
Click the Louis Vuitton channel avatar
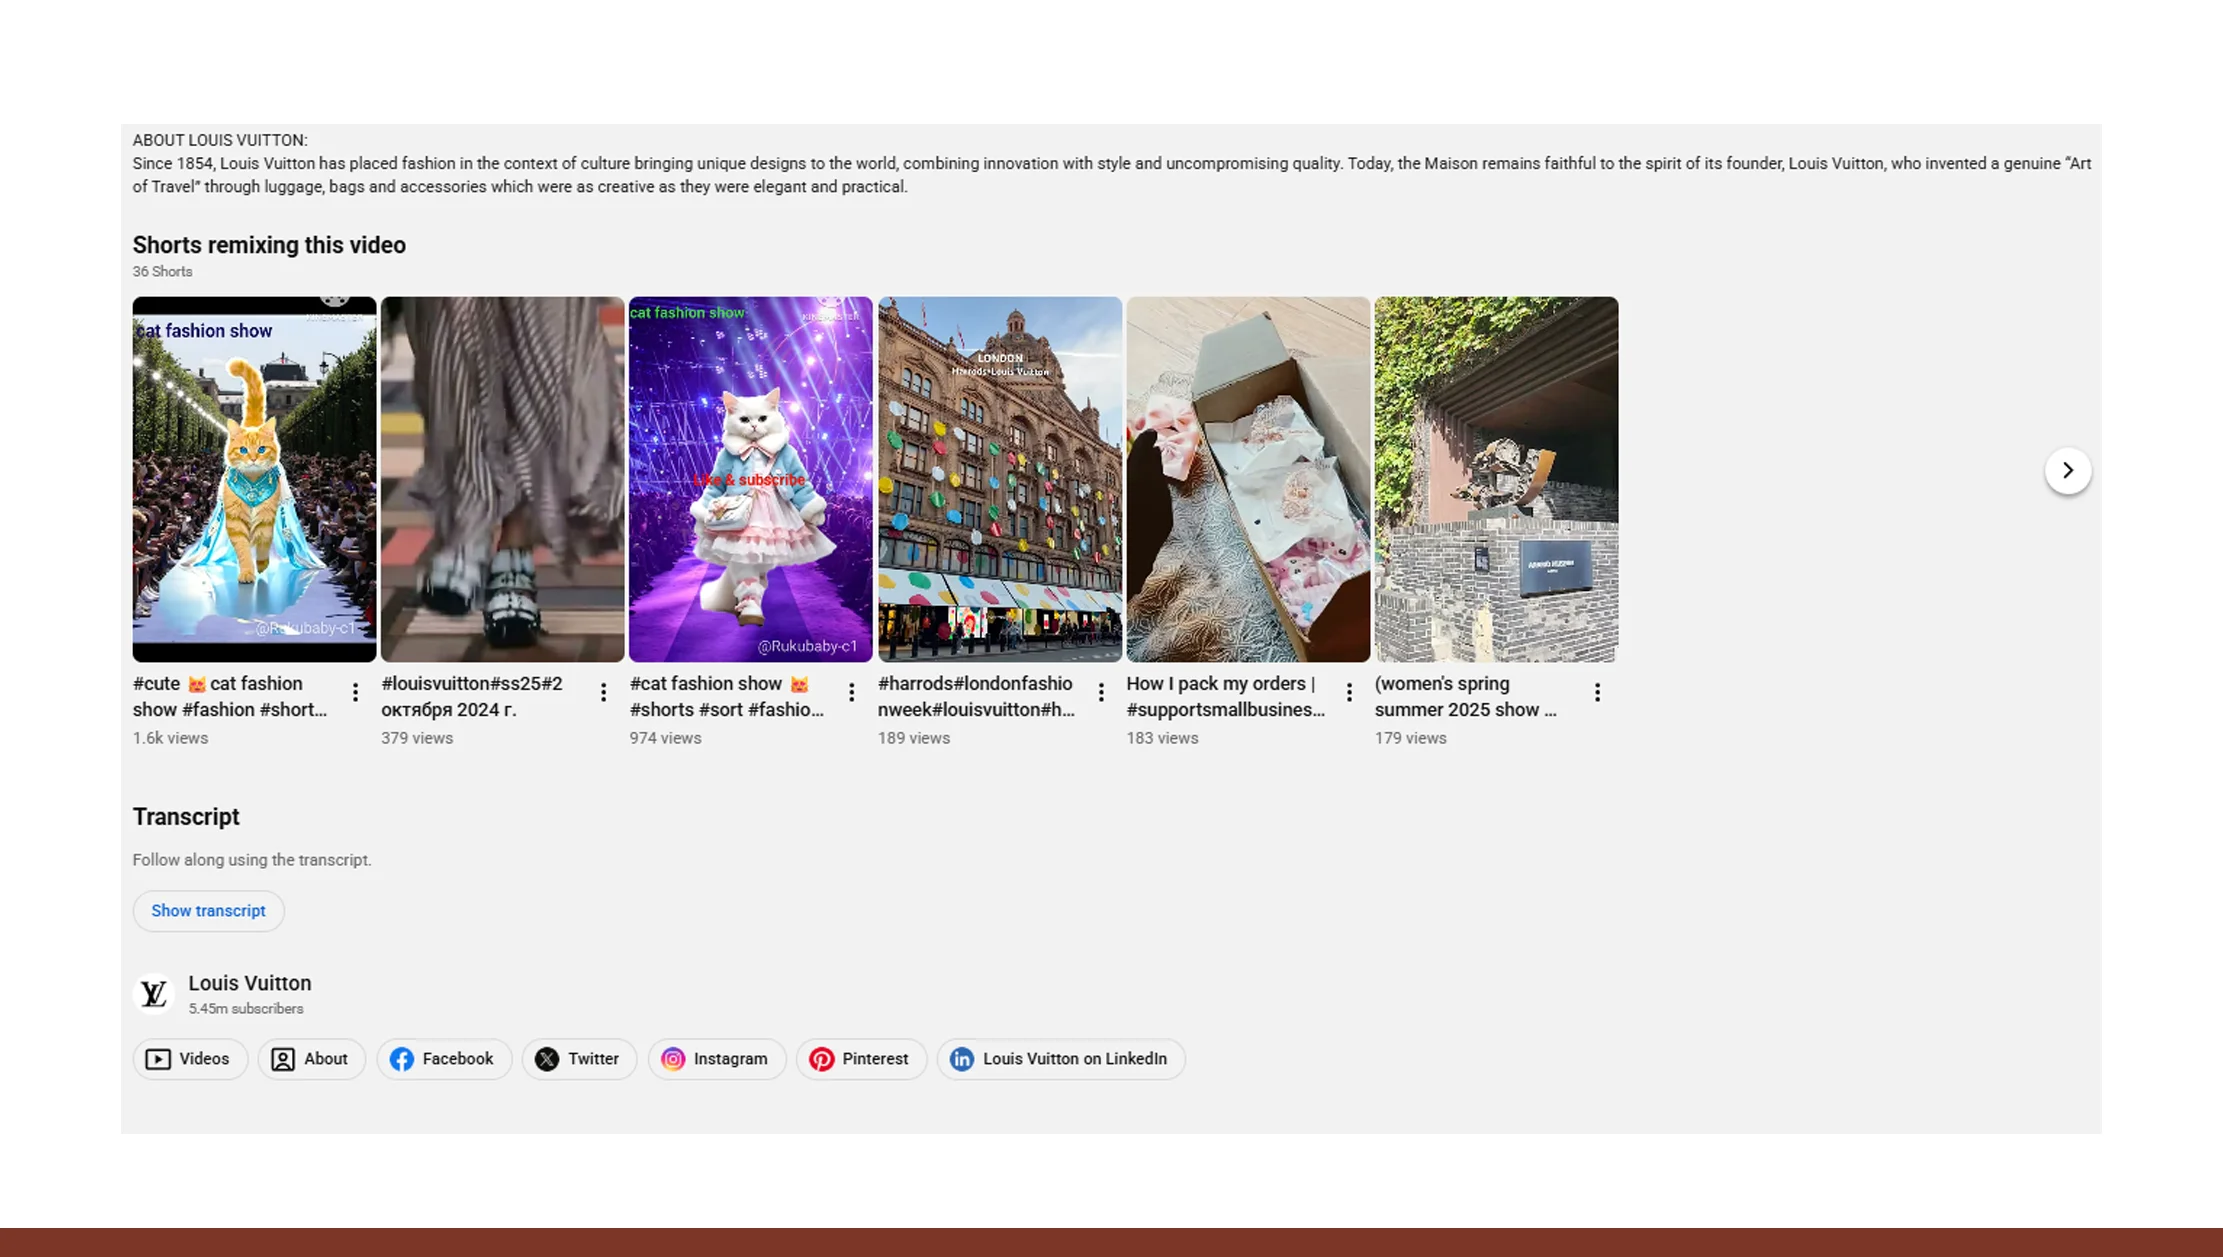153,993
